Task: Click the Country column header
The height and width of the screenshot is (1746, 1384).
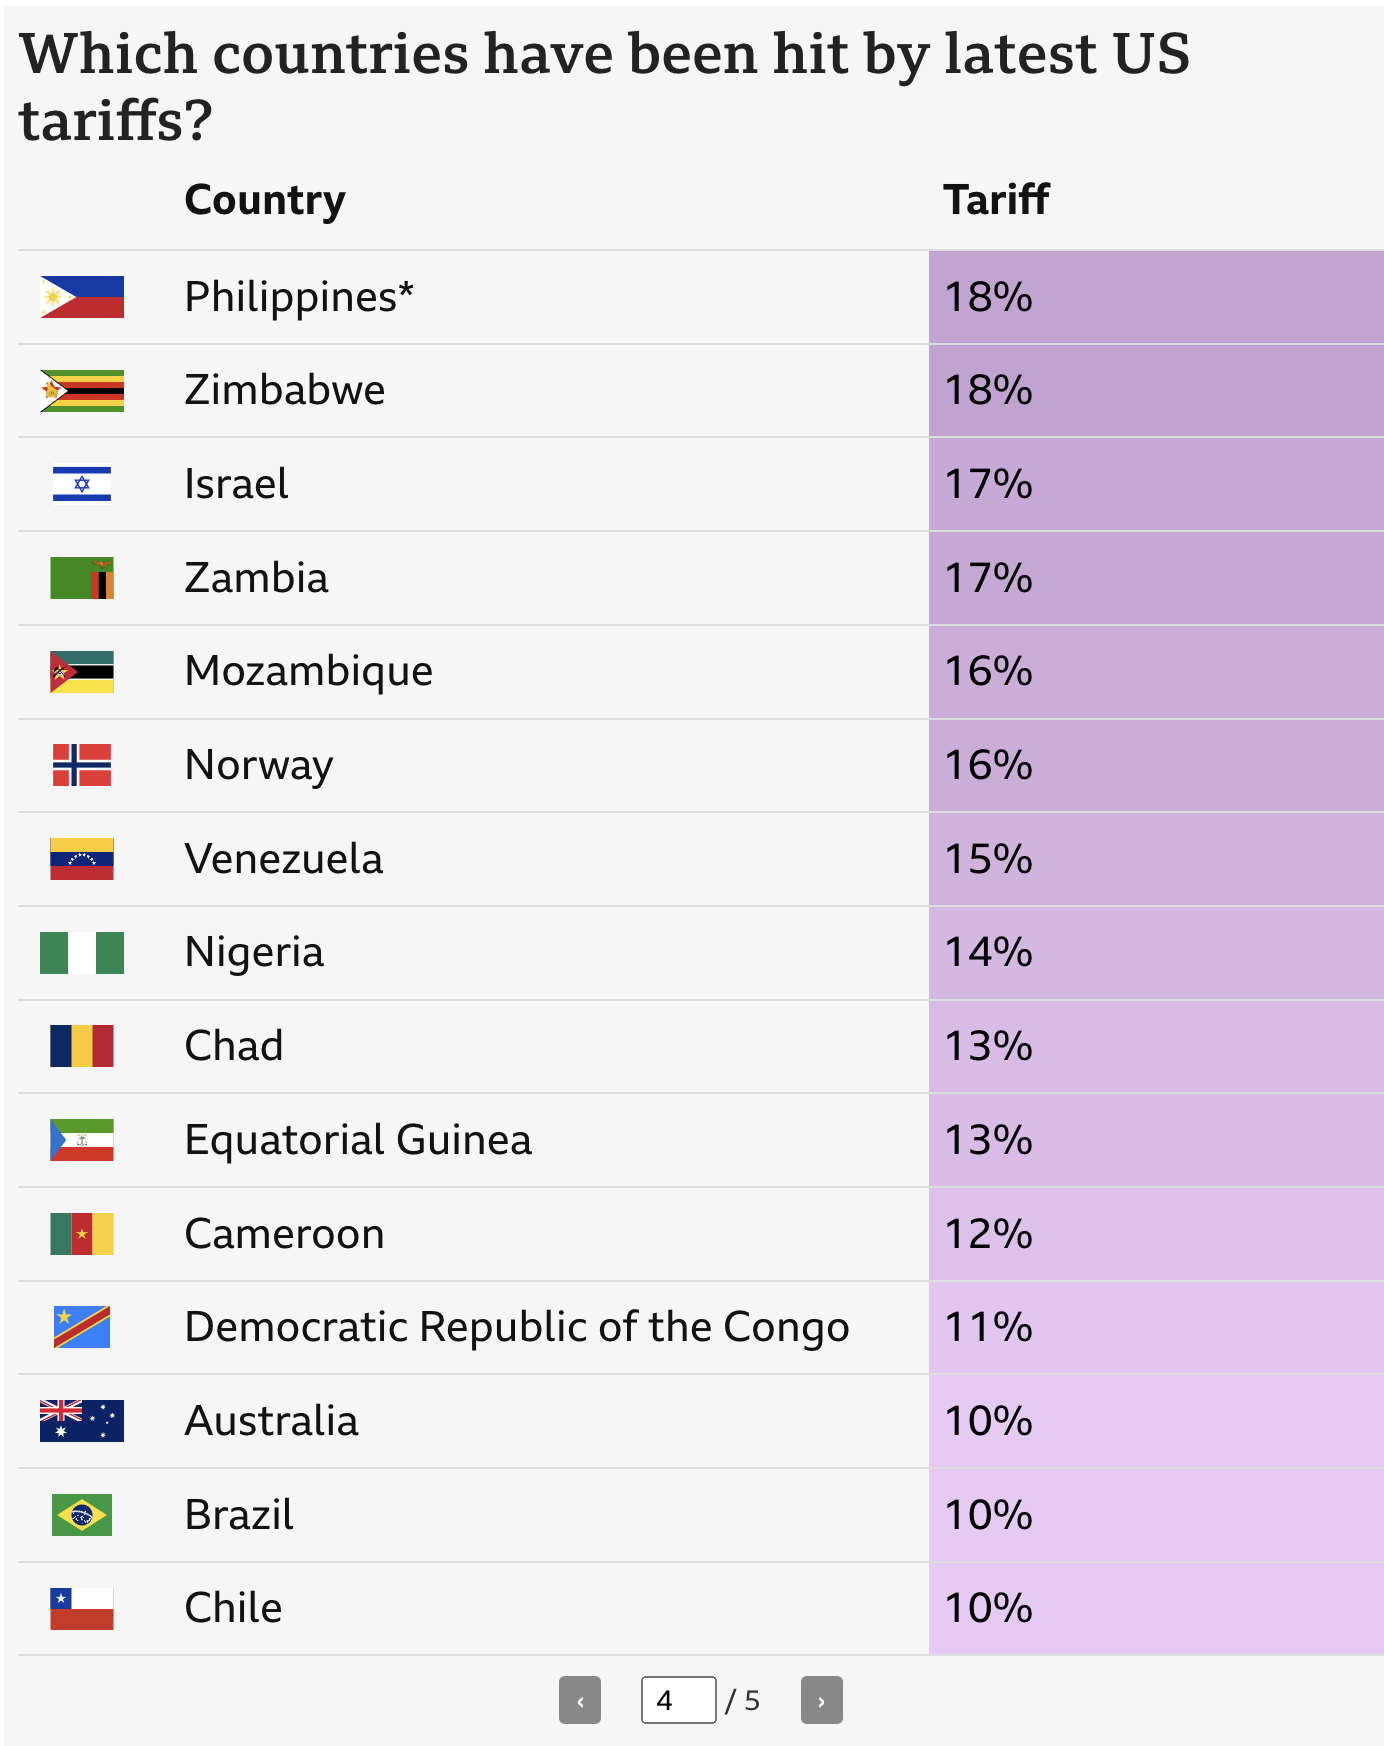Action: pyautogui.click(x=265, y=200)
